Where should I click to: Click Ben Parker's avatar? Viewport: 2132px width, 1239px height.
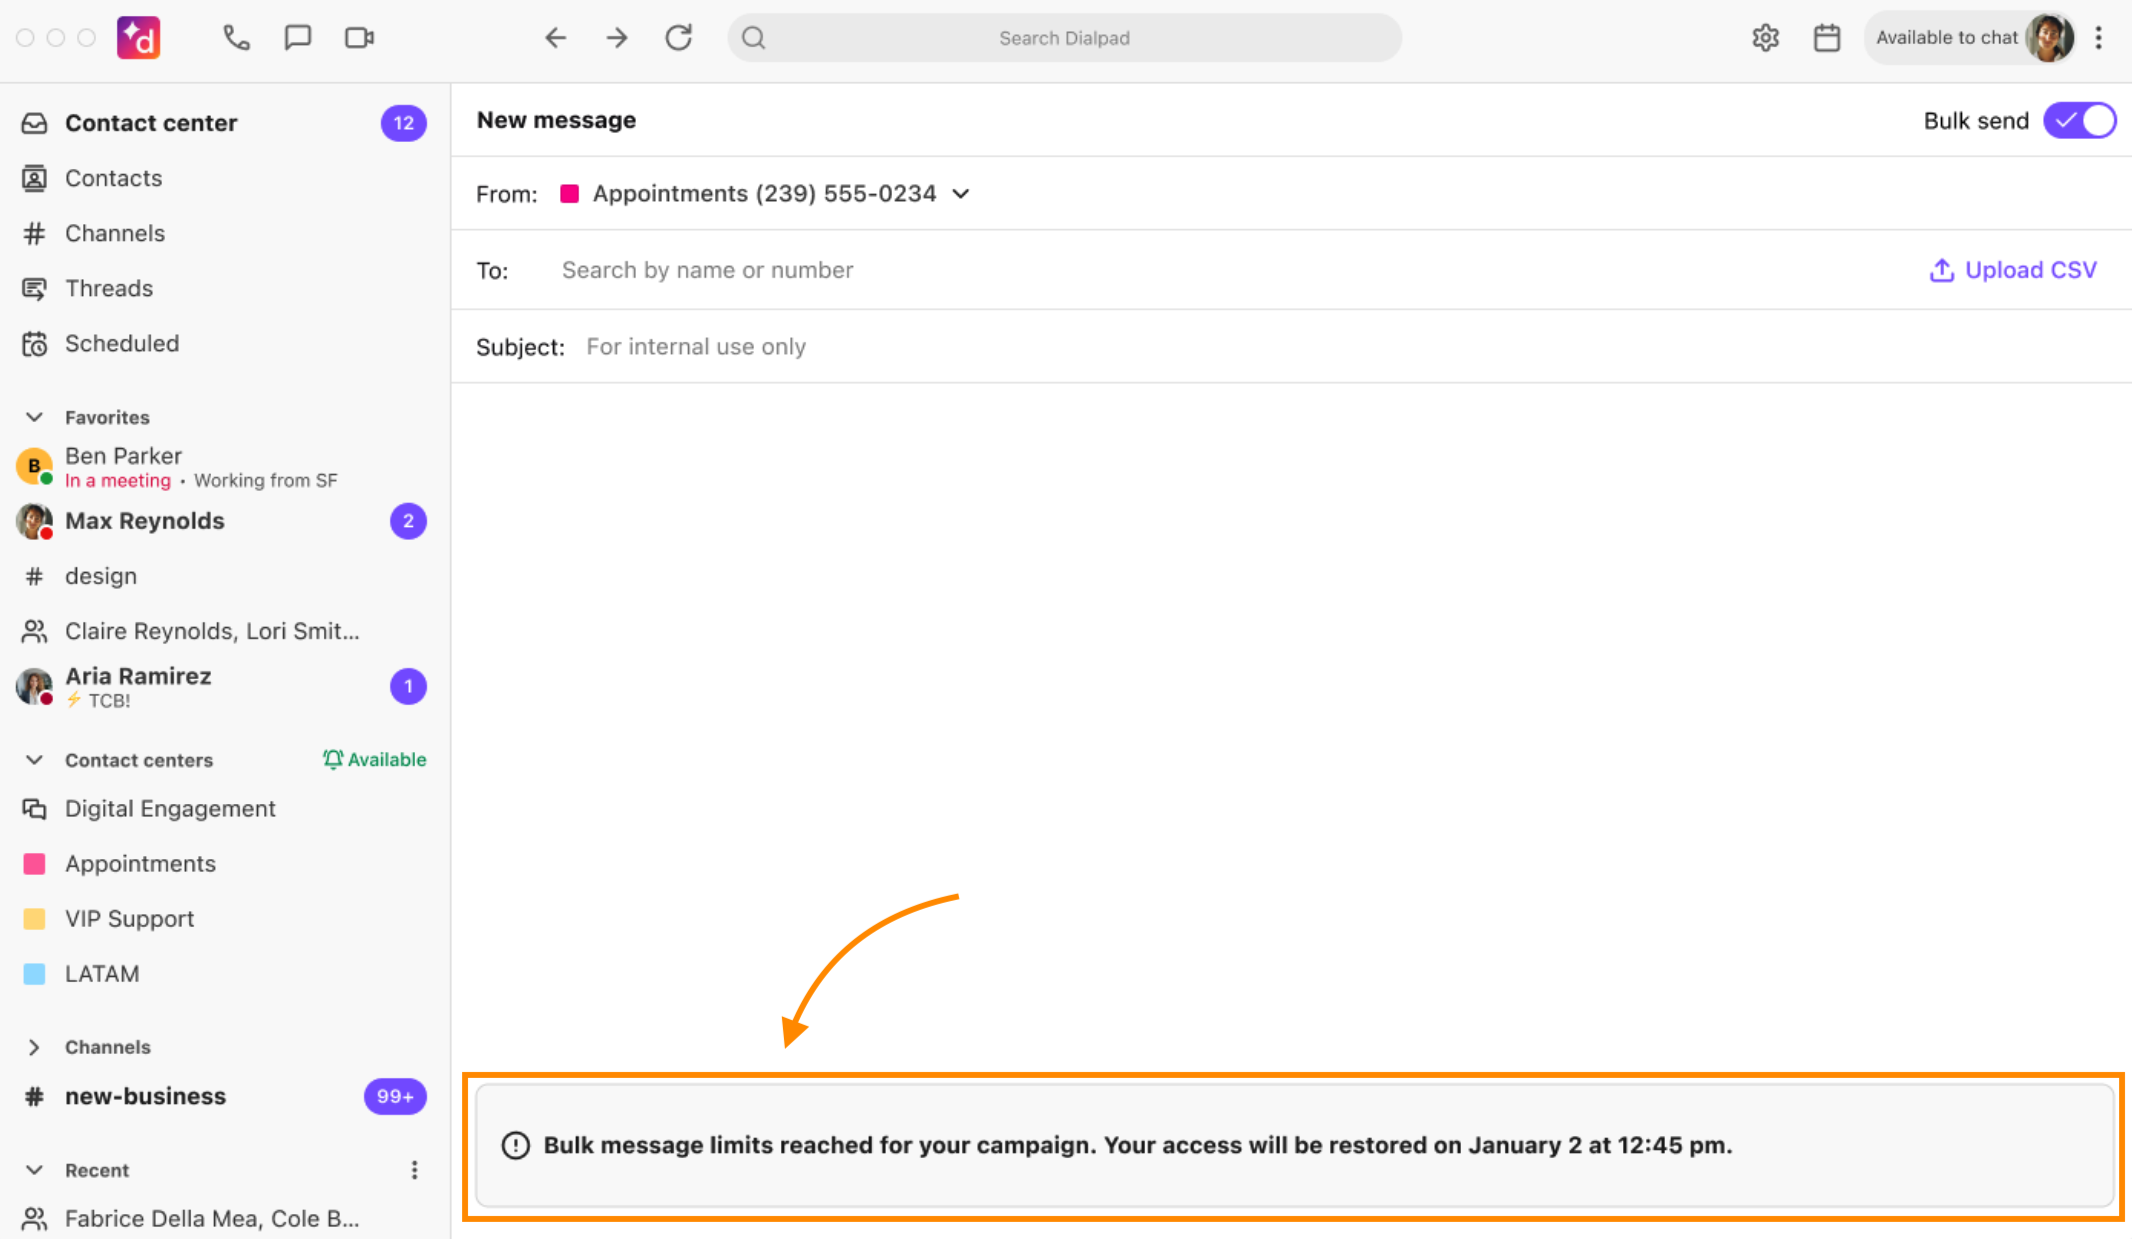35,466
